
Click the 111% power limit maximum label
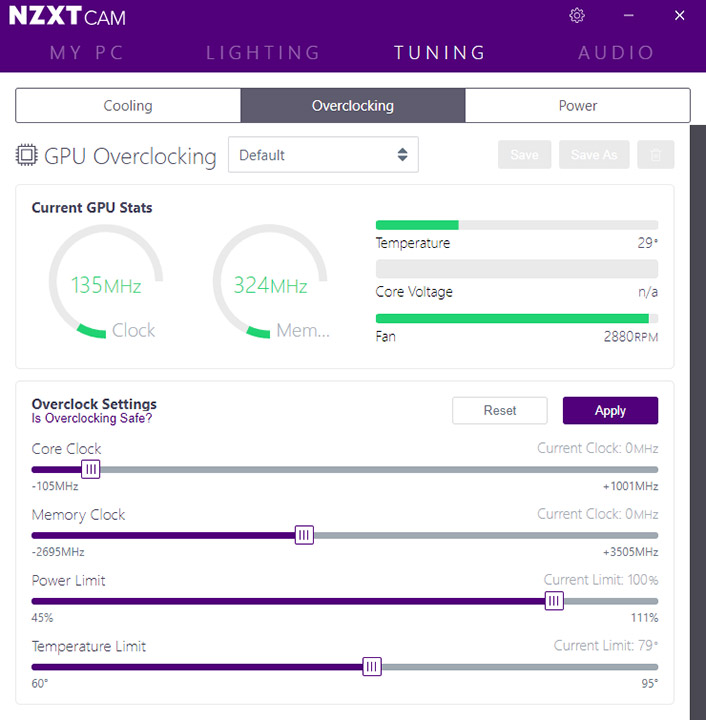pyautogui.click(x=644, y=618)
